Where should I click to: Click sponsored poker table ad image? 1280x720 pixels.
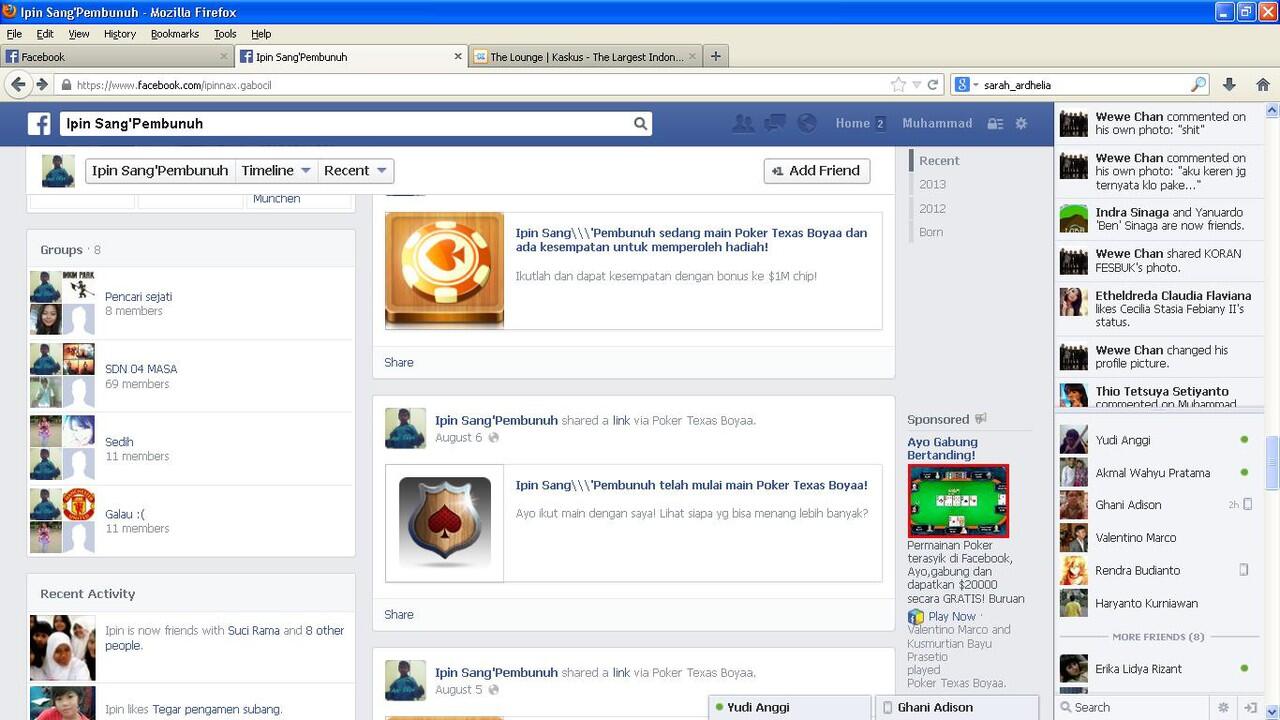pyautogui.click(x=958, y=501)
